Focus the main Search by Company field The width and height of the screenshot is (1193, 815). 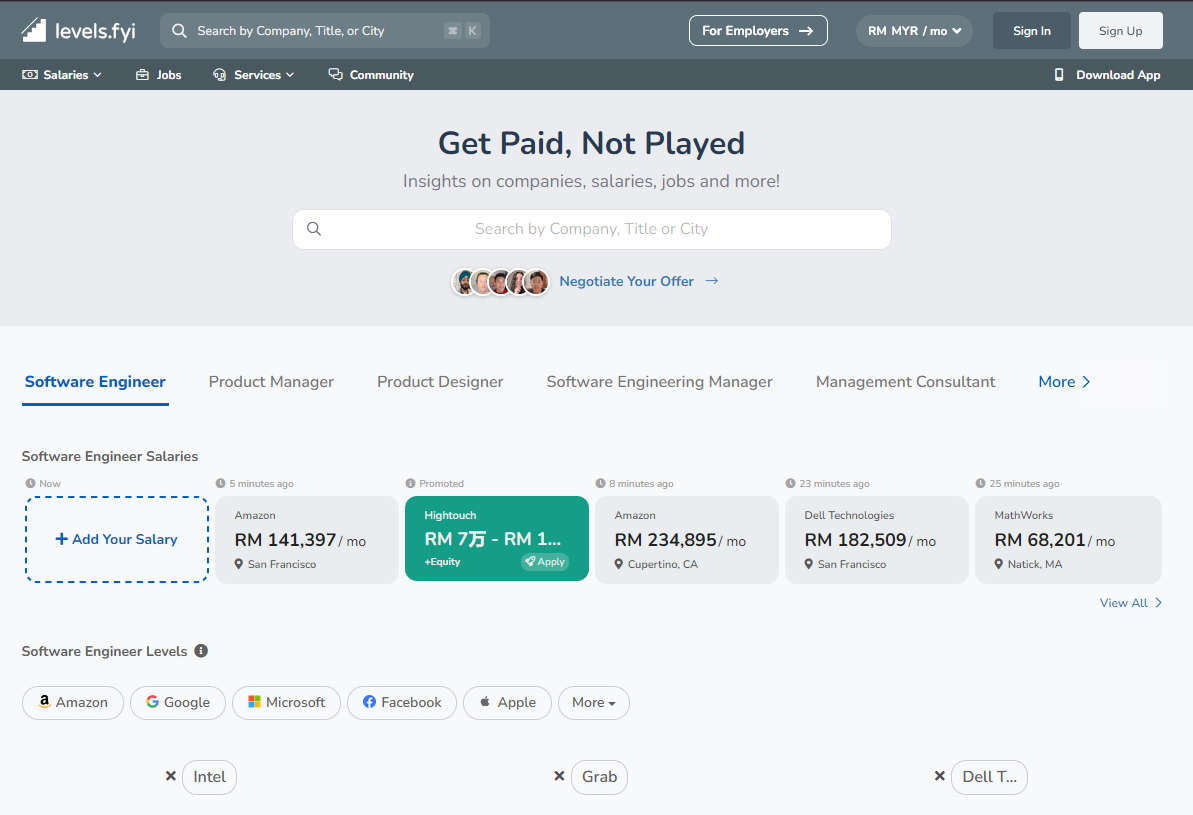[591, 229]
